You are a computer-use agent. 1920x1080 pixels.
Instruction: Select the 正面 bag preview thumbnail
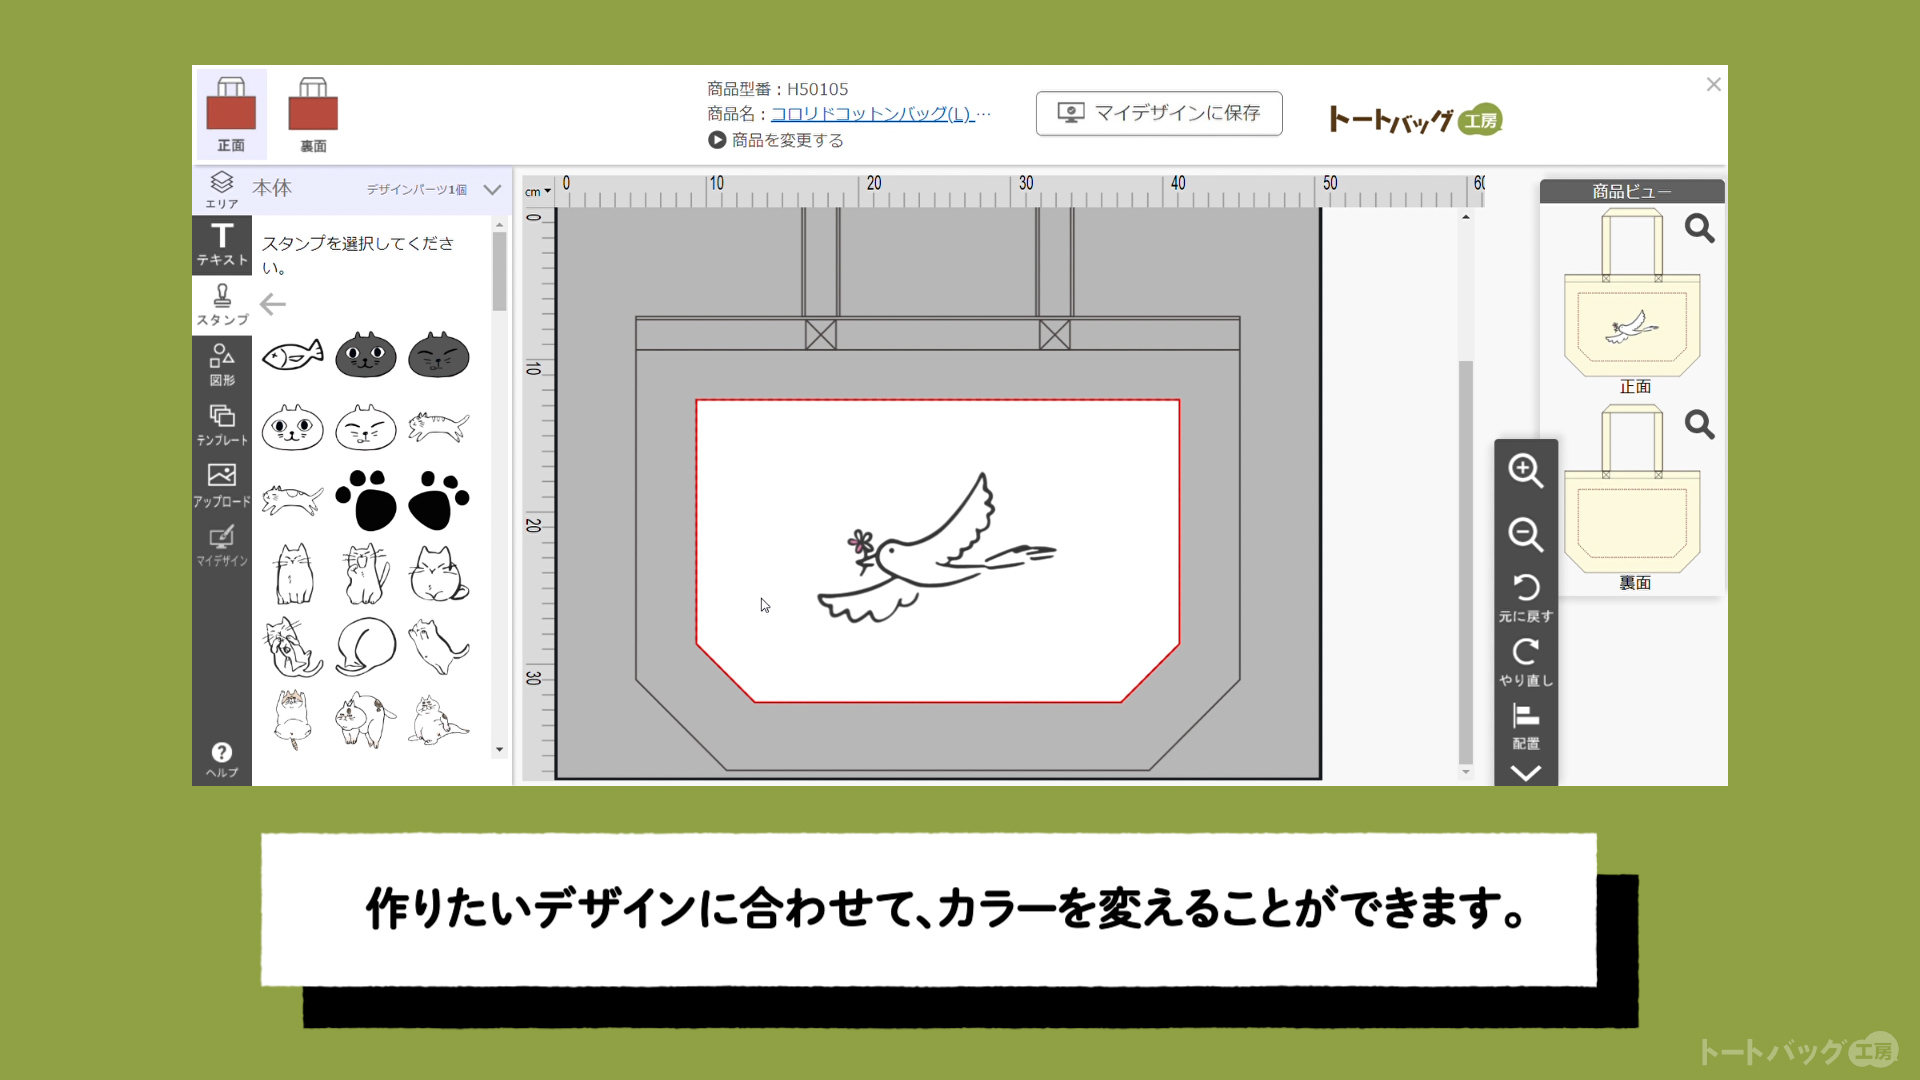(1632, 293)
